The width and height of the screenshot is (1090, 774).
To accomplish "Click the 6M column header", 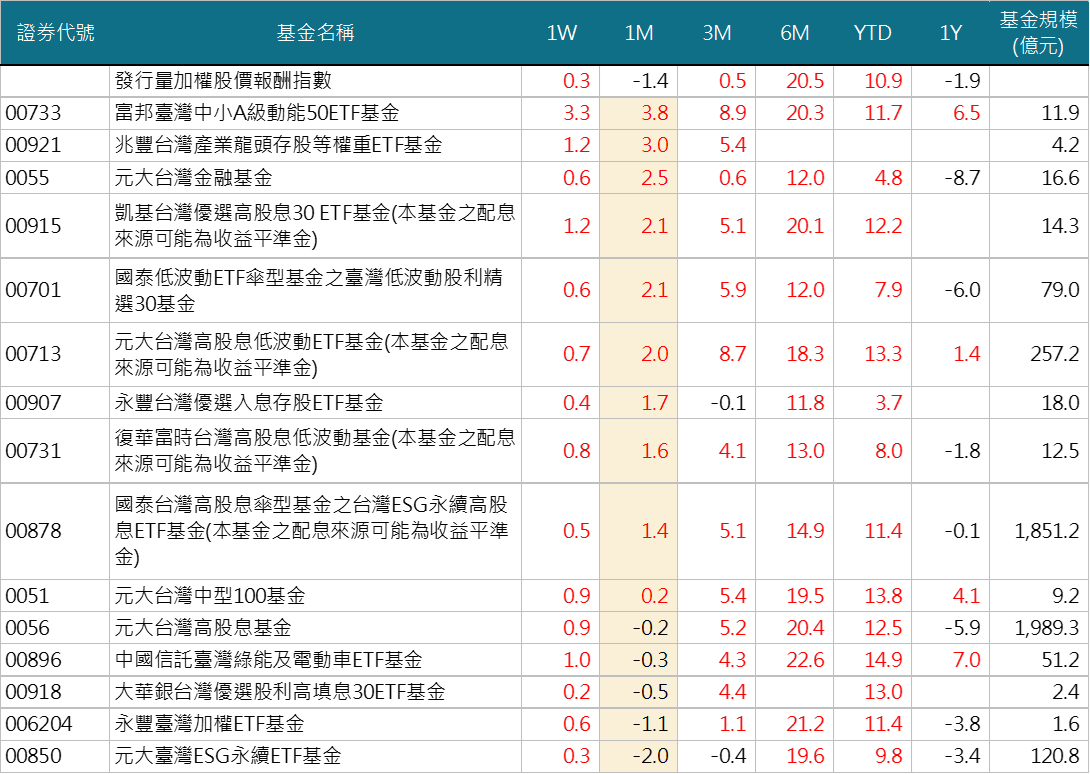I will [795, 33].
